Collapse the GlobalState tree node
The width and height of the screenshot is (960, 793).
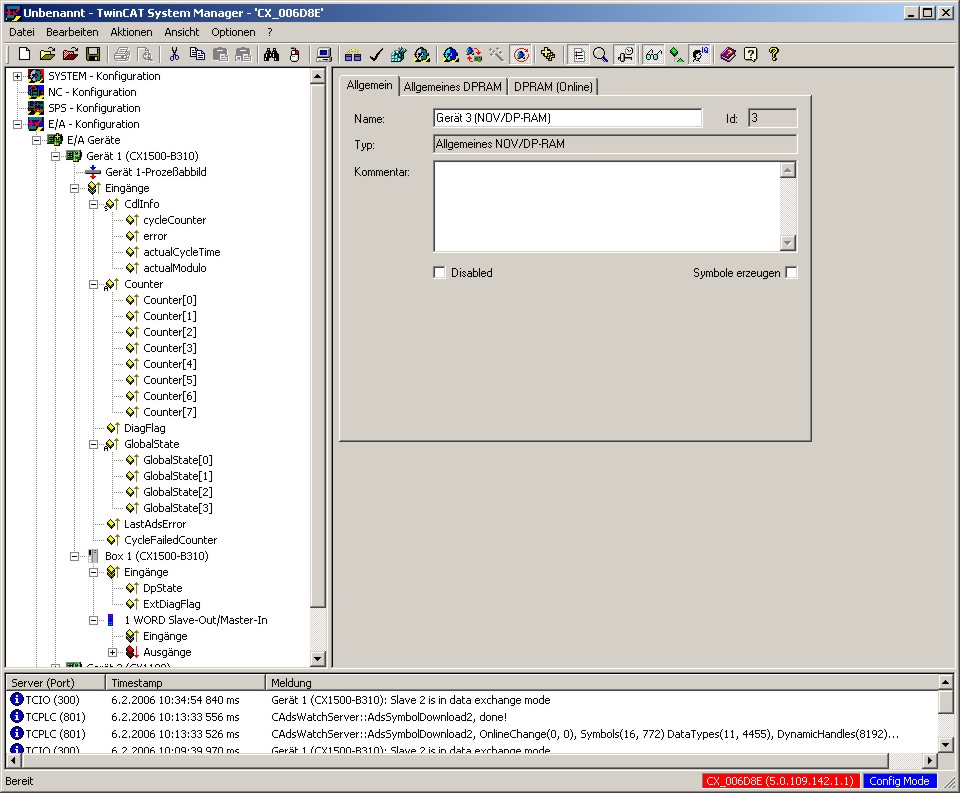(93, 444)
